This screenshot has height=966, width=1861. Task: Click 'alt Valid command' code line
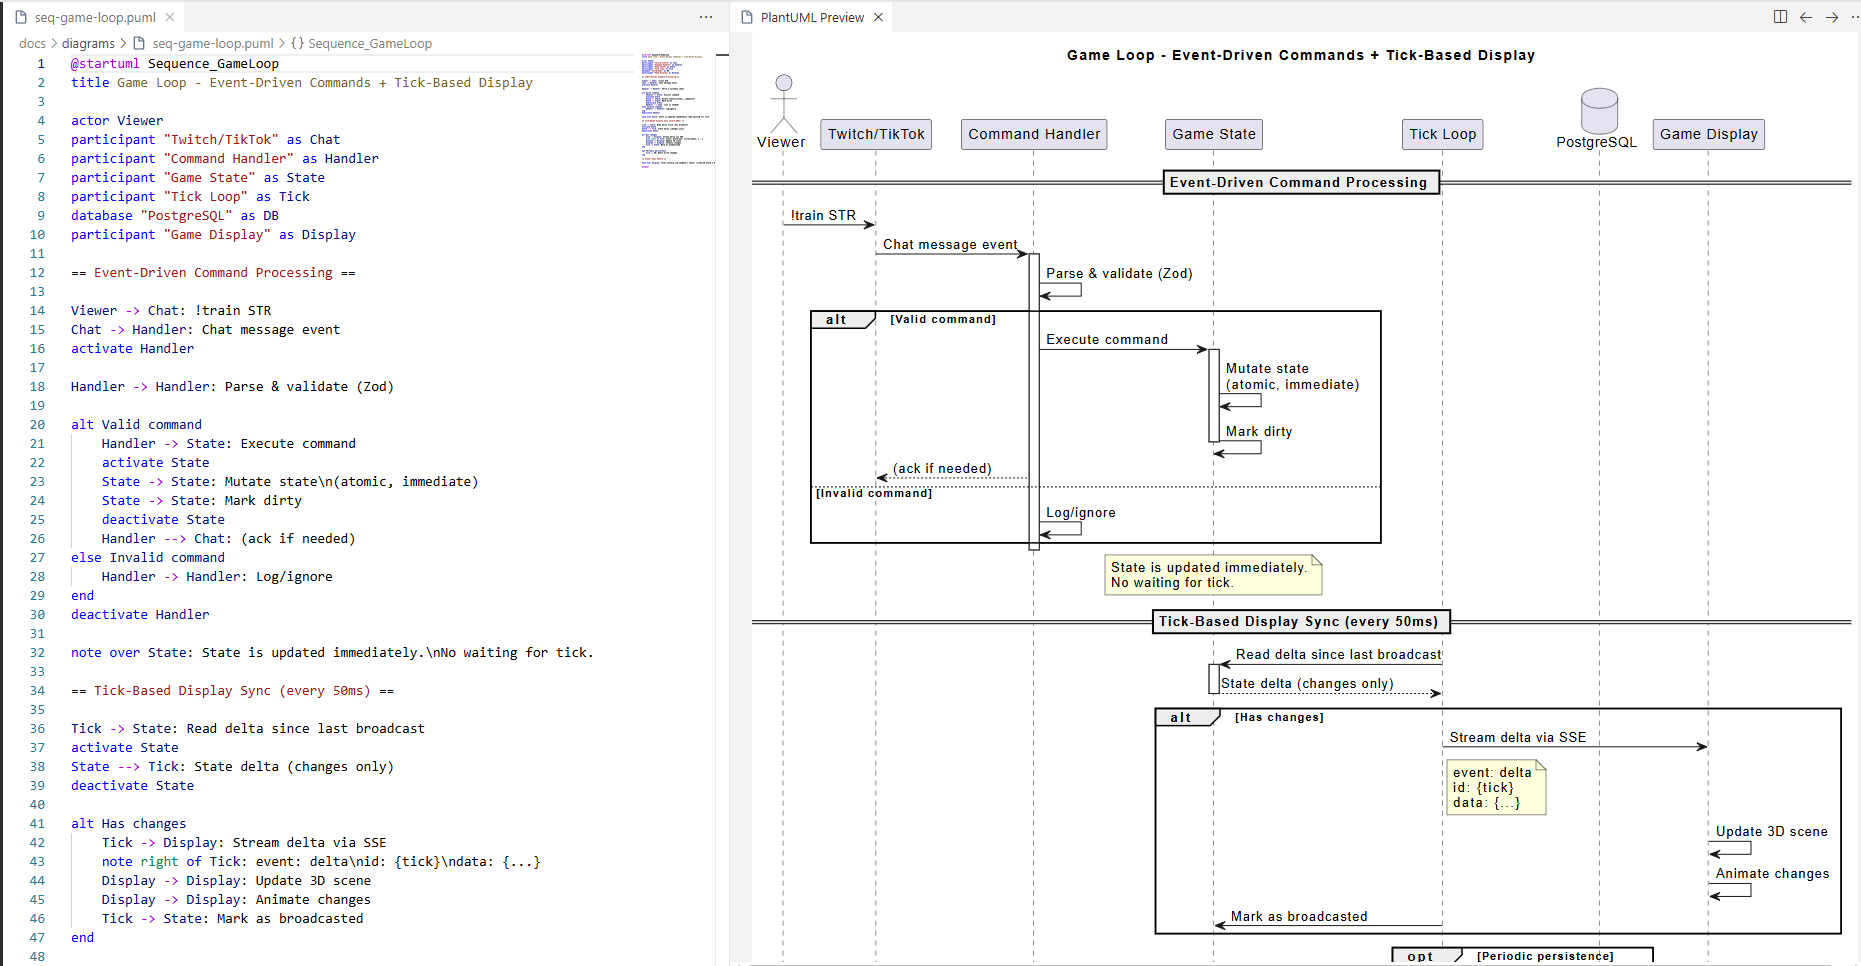(x=136, y=424)
